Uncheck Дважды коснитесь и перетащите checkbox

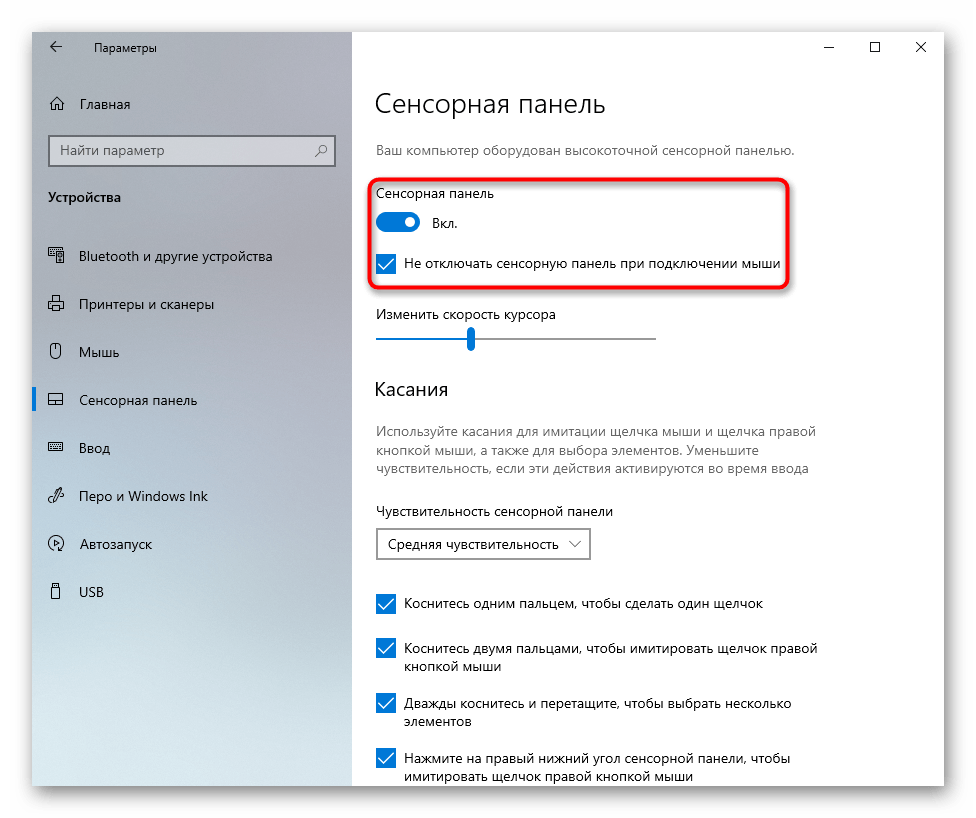click(386, 703)
